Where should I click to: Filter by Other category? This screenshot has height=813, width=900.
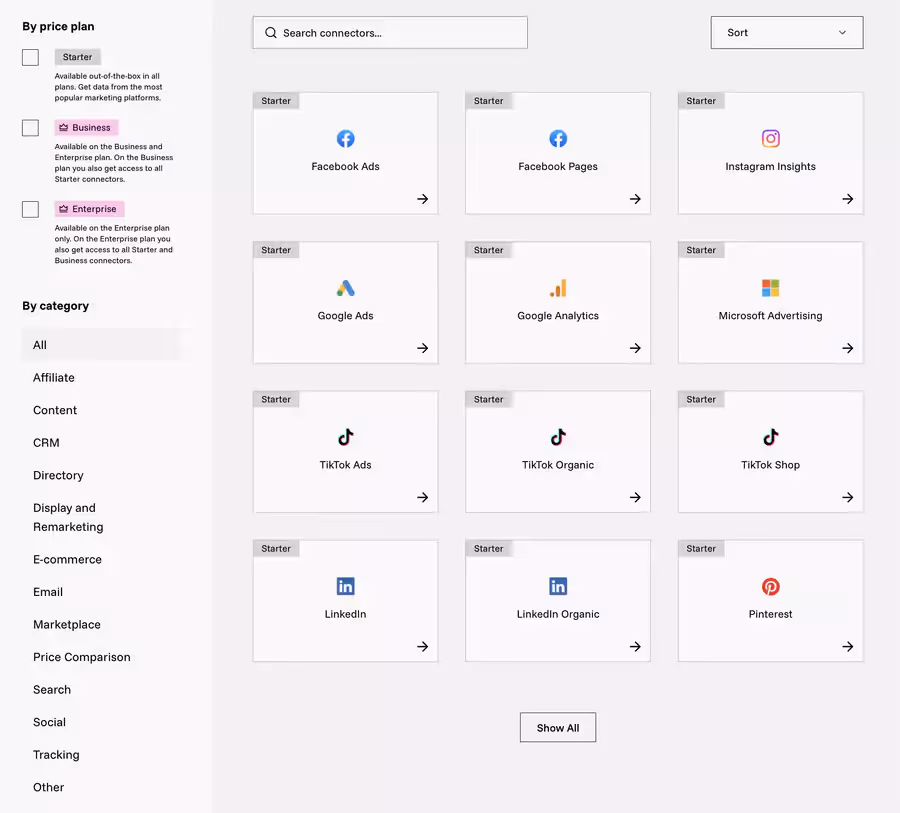pyautogui.click(x=48, y=787)
